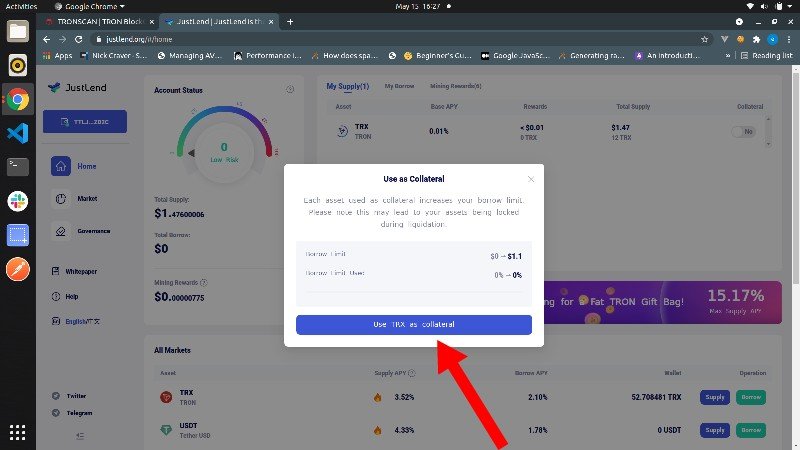Select the My Borrow tab
This screenshot has height=450, width=800.
[x=399, y=86]
